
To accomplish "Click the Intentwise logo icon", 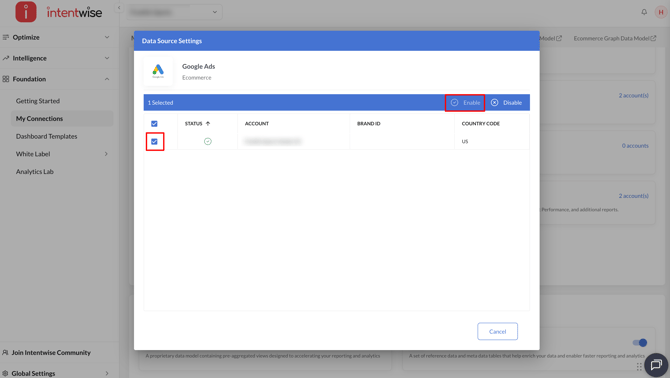I will pyautogui.click(x=26, y=12).
